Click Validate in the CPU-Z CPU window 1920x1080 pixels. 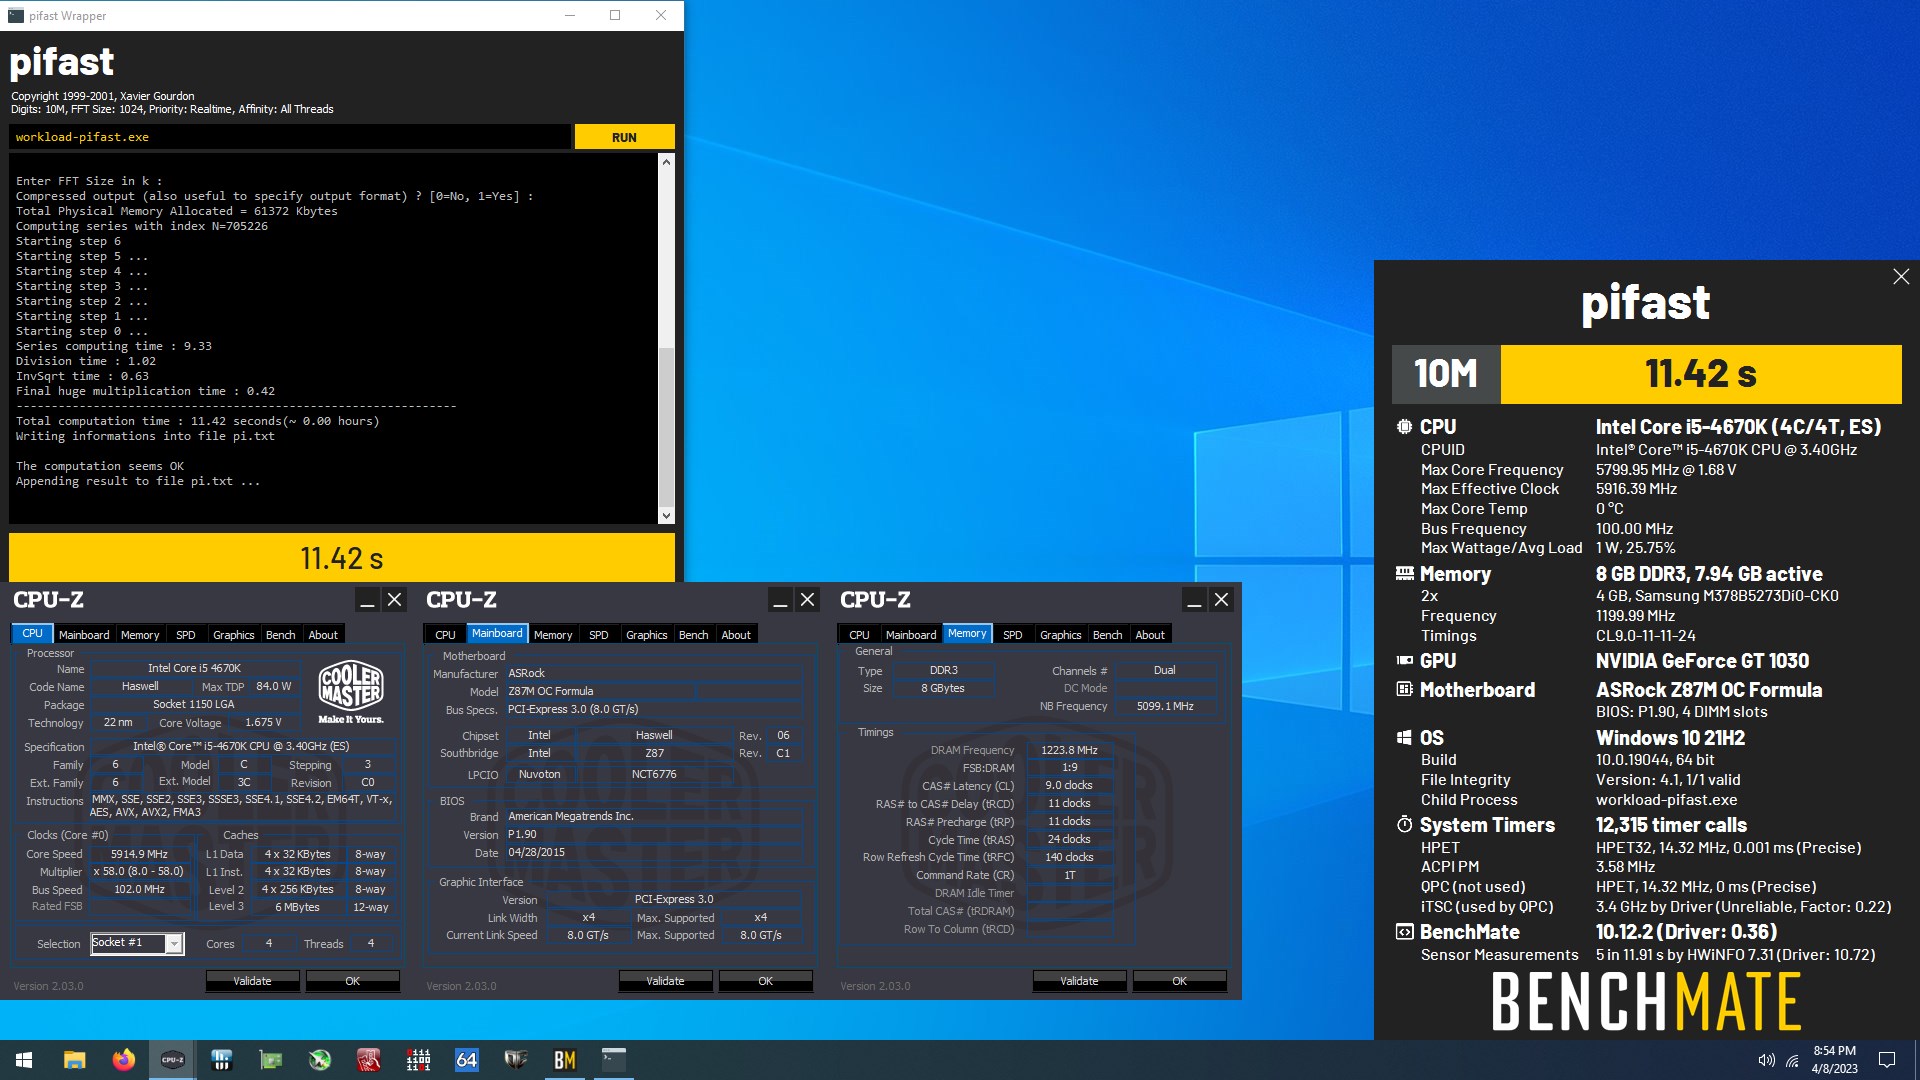(252, 981)
